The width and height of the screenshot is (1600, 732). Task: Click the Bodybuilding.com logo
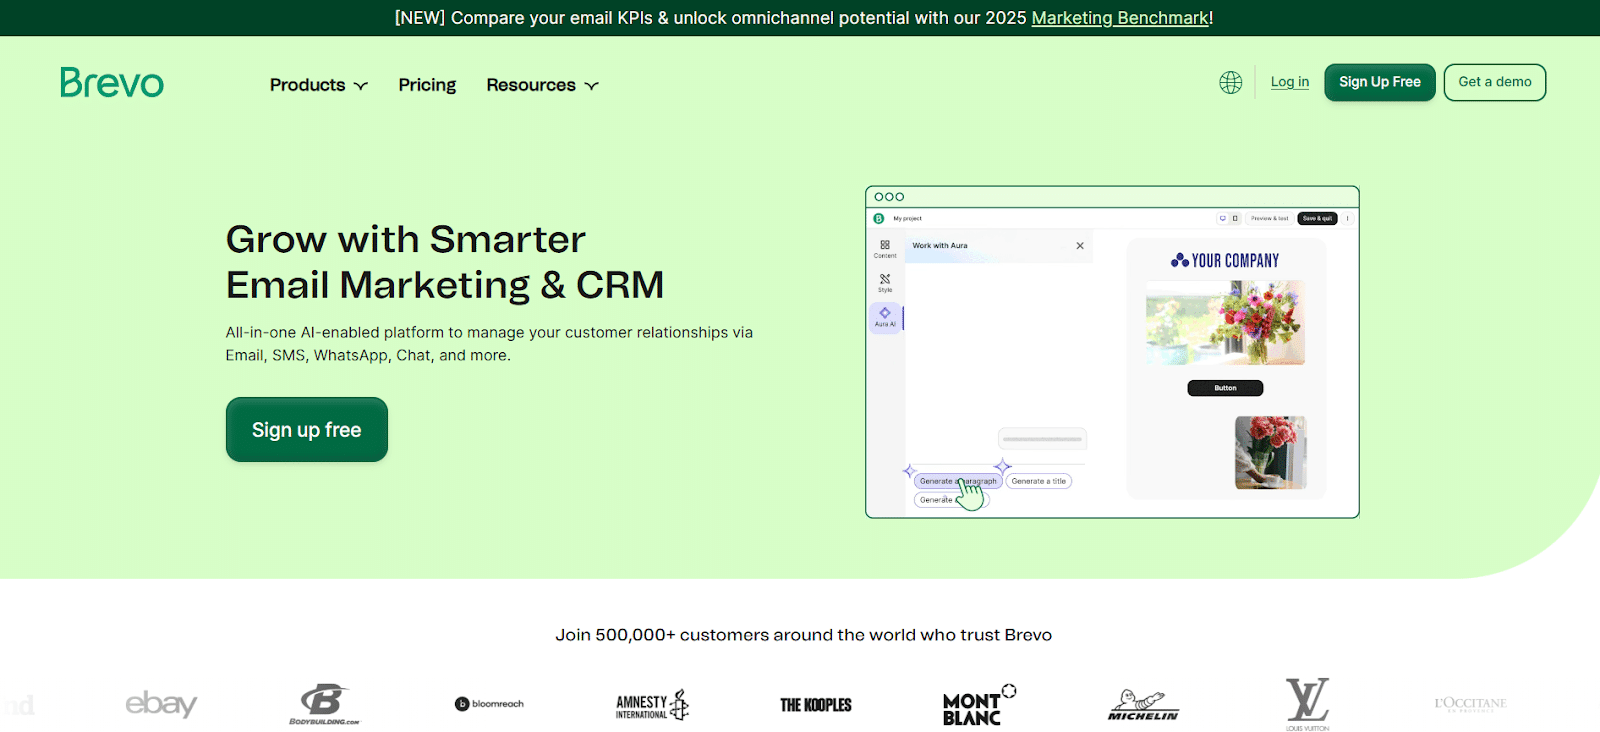click(324, 704)
